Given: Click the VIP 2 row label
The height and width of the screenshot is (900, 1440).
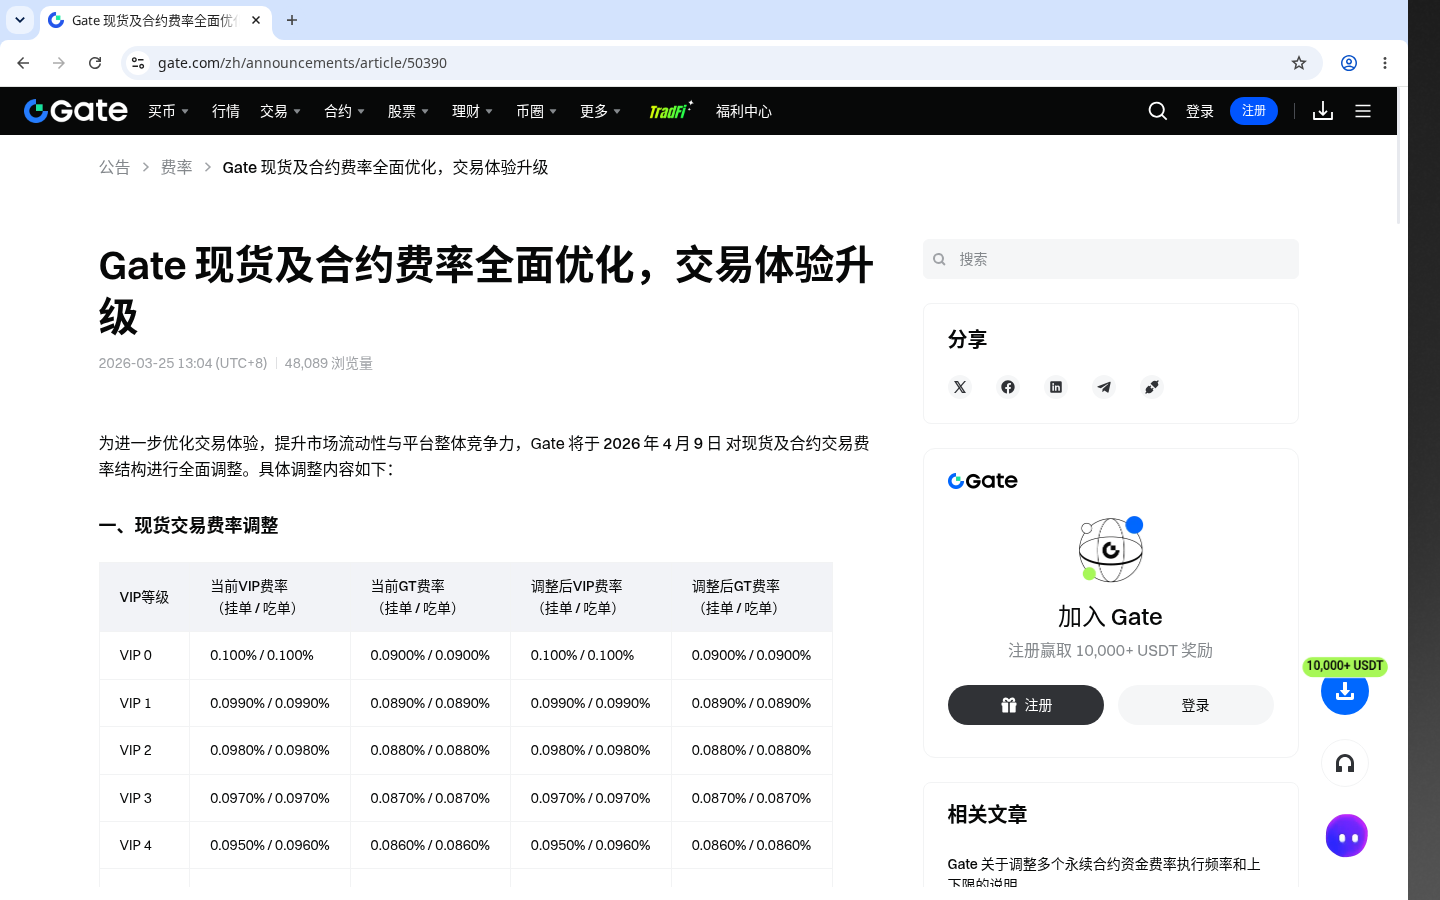Looking at the screenshot, I should 136,750.
